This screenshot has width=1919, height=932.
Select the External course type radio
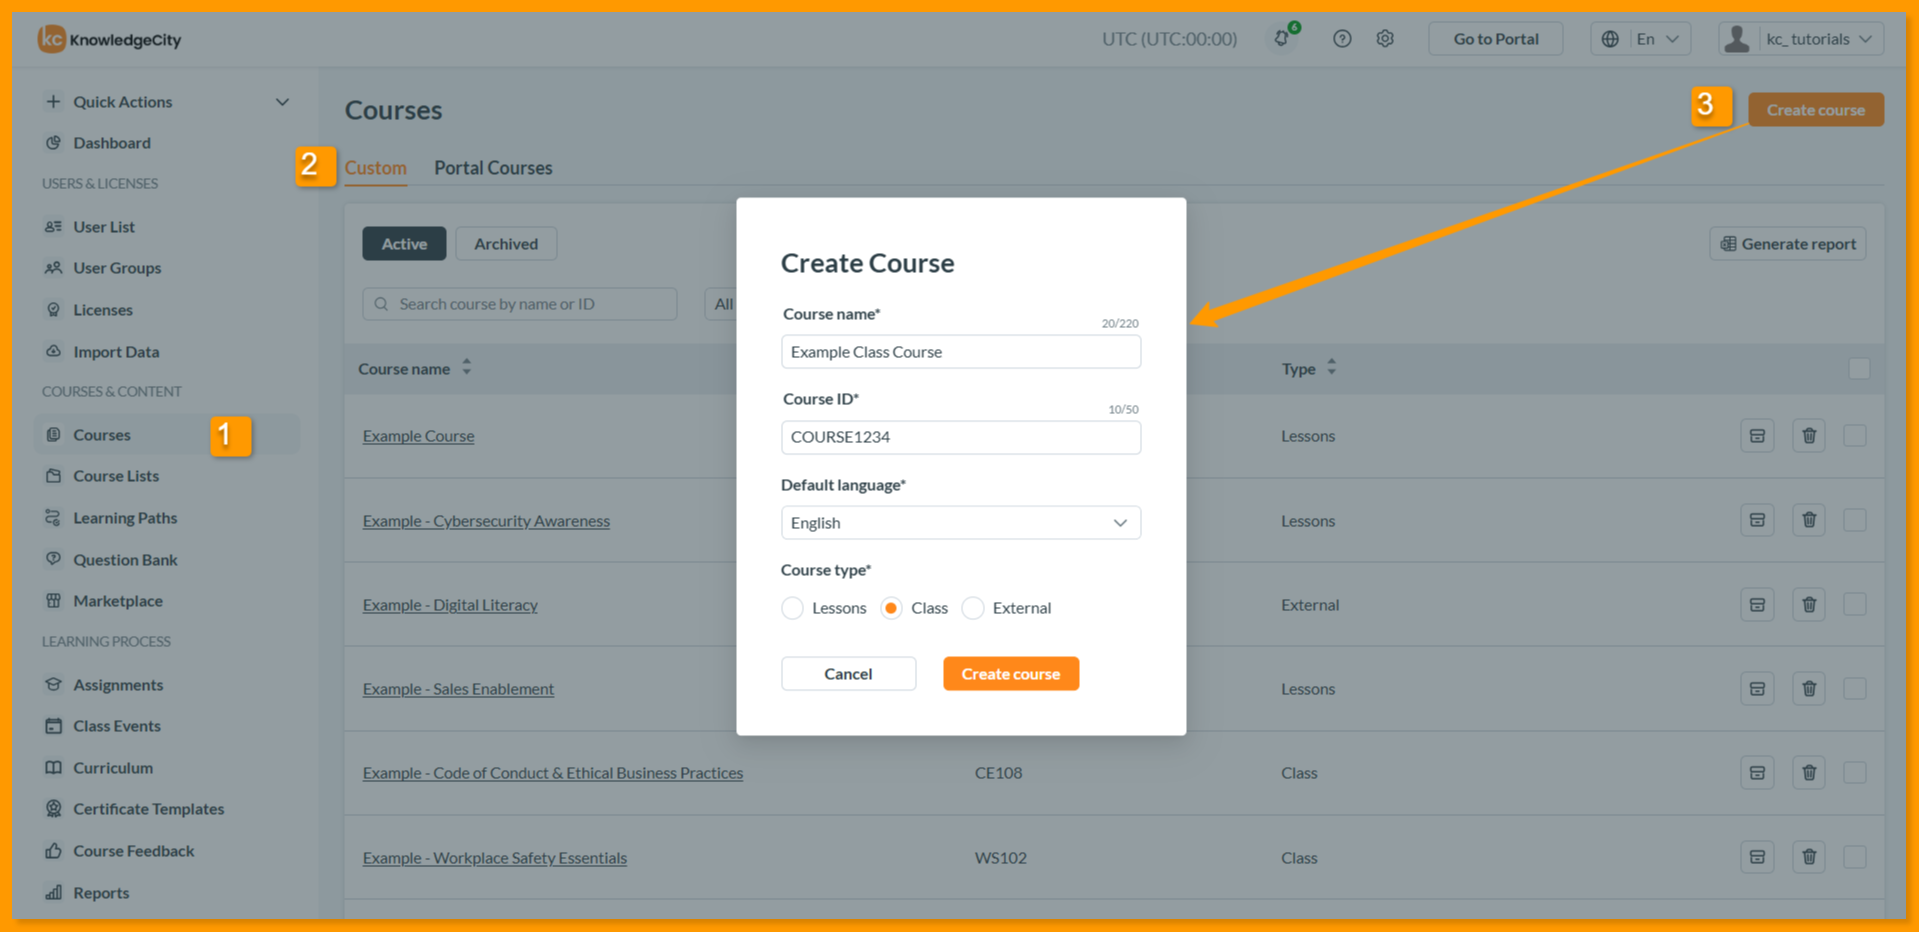[973, 608]
